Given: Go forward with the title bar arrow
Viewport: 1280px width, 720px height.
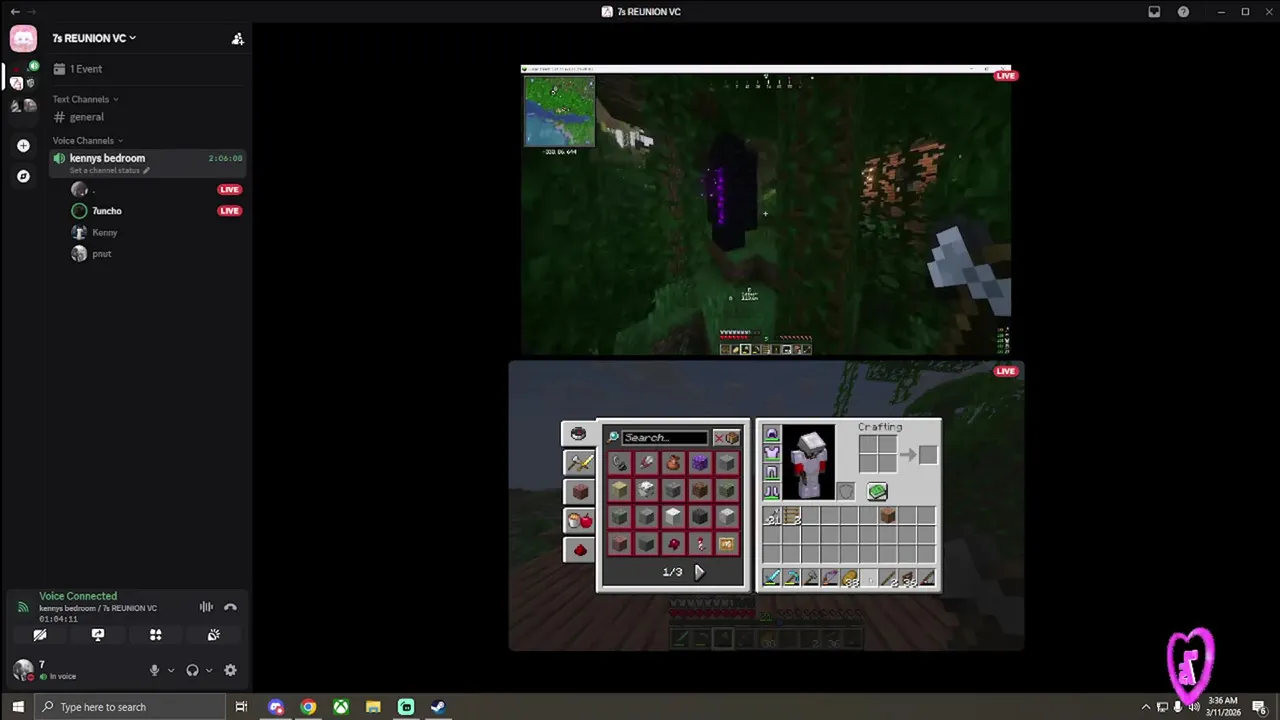Looking at the screenshot, I should pyautogui.click(x=31, y=12).
